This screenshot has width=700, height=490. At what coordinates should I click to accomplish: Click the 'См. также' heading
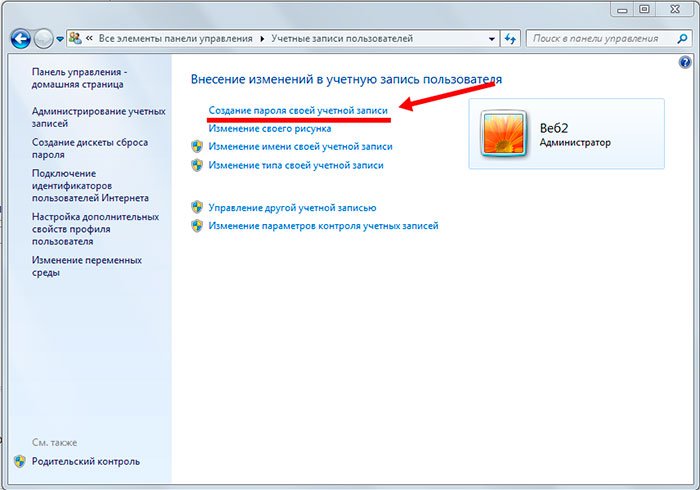[54, 442]
